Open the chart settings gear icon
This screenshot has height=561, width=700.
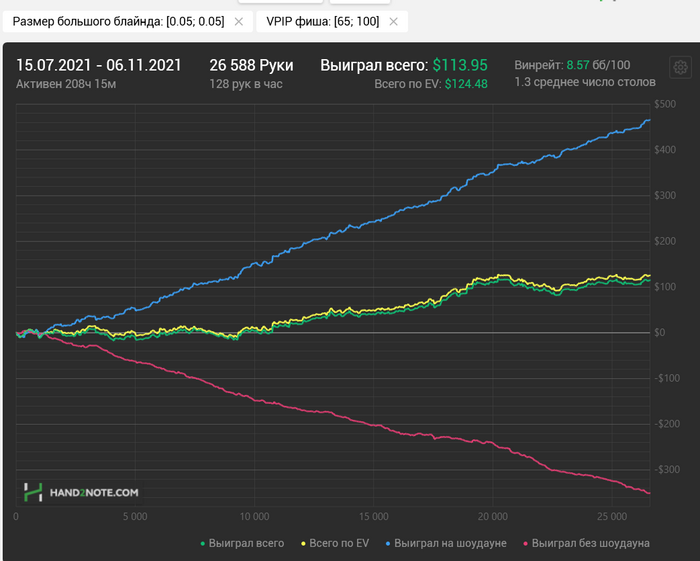680,67
